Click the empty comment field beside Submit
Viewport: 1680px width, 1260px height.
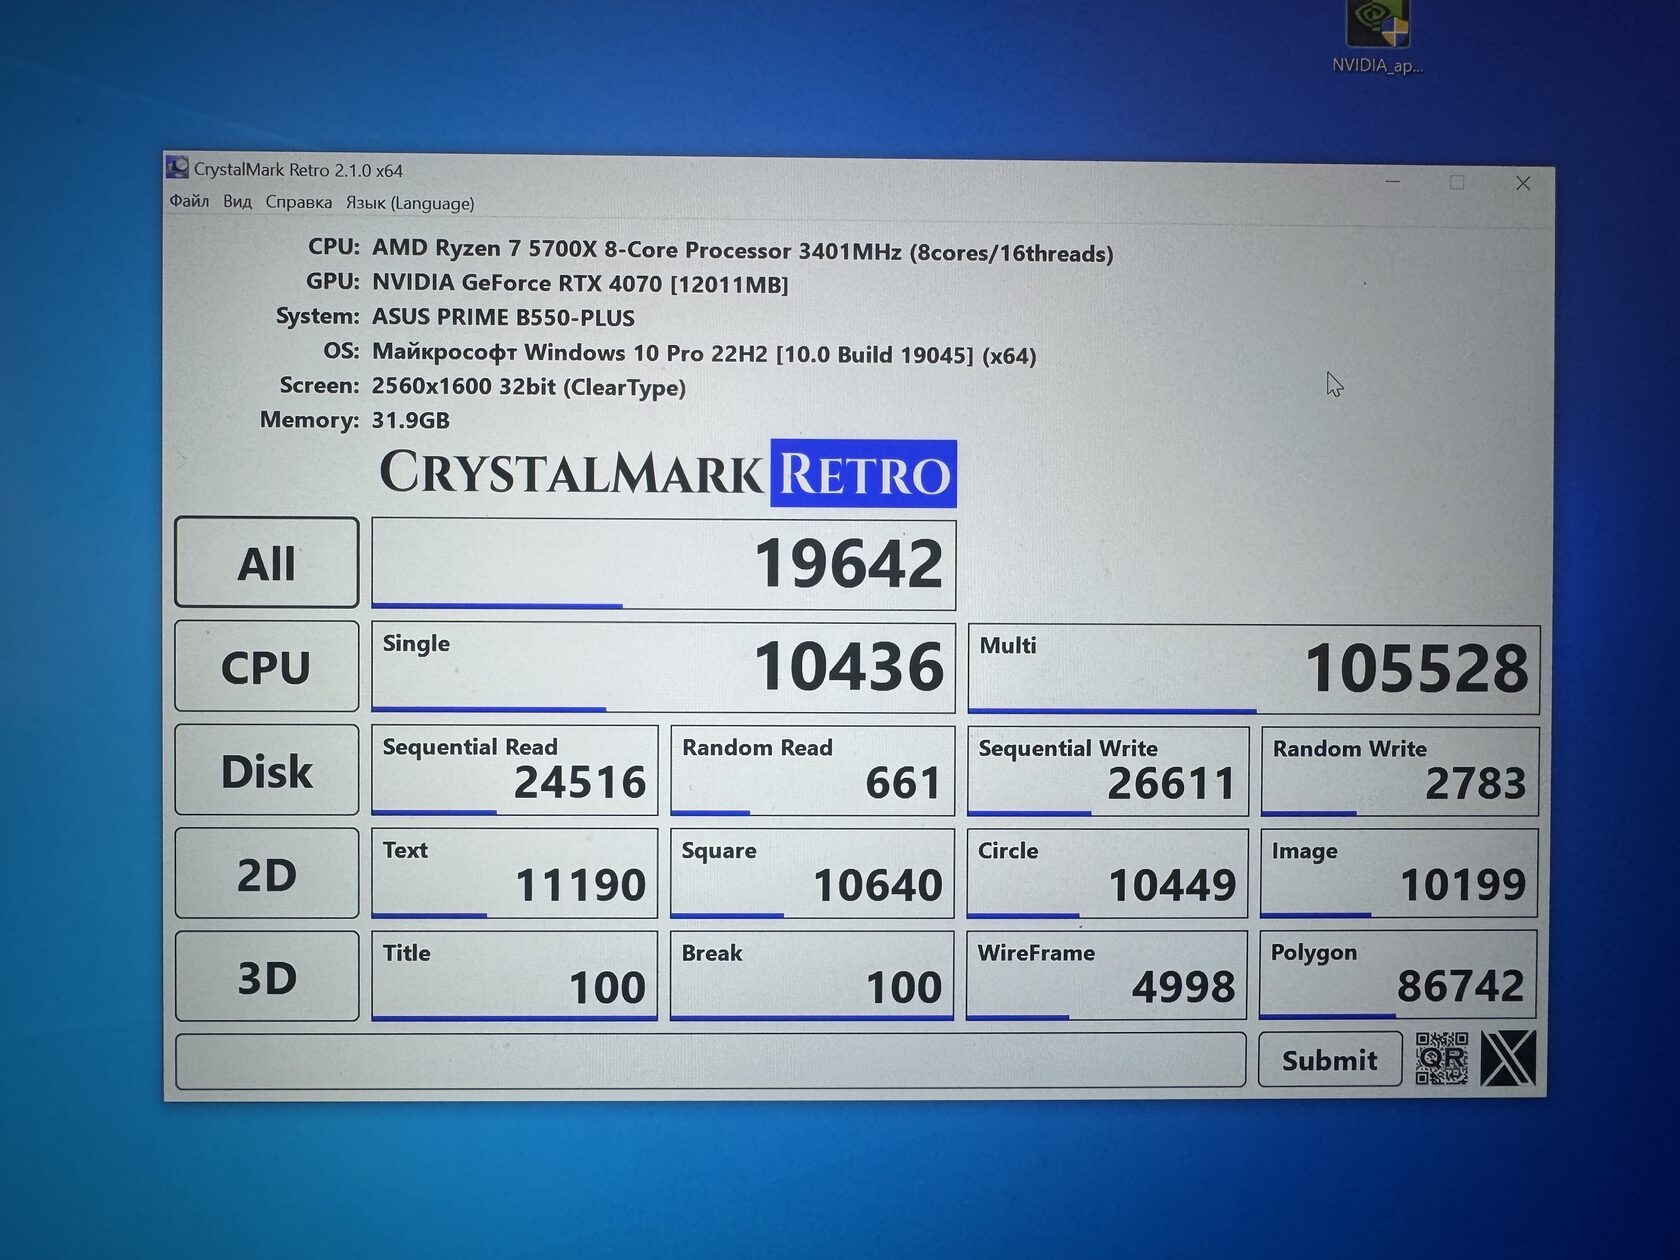click(x=710, y=1060)
